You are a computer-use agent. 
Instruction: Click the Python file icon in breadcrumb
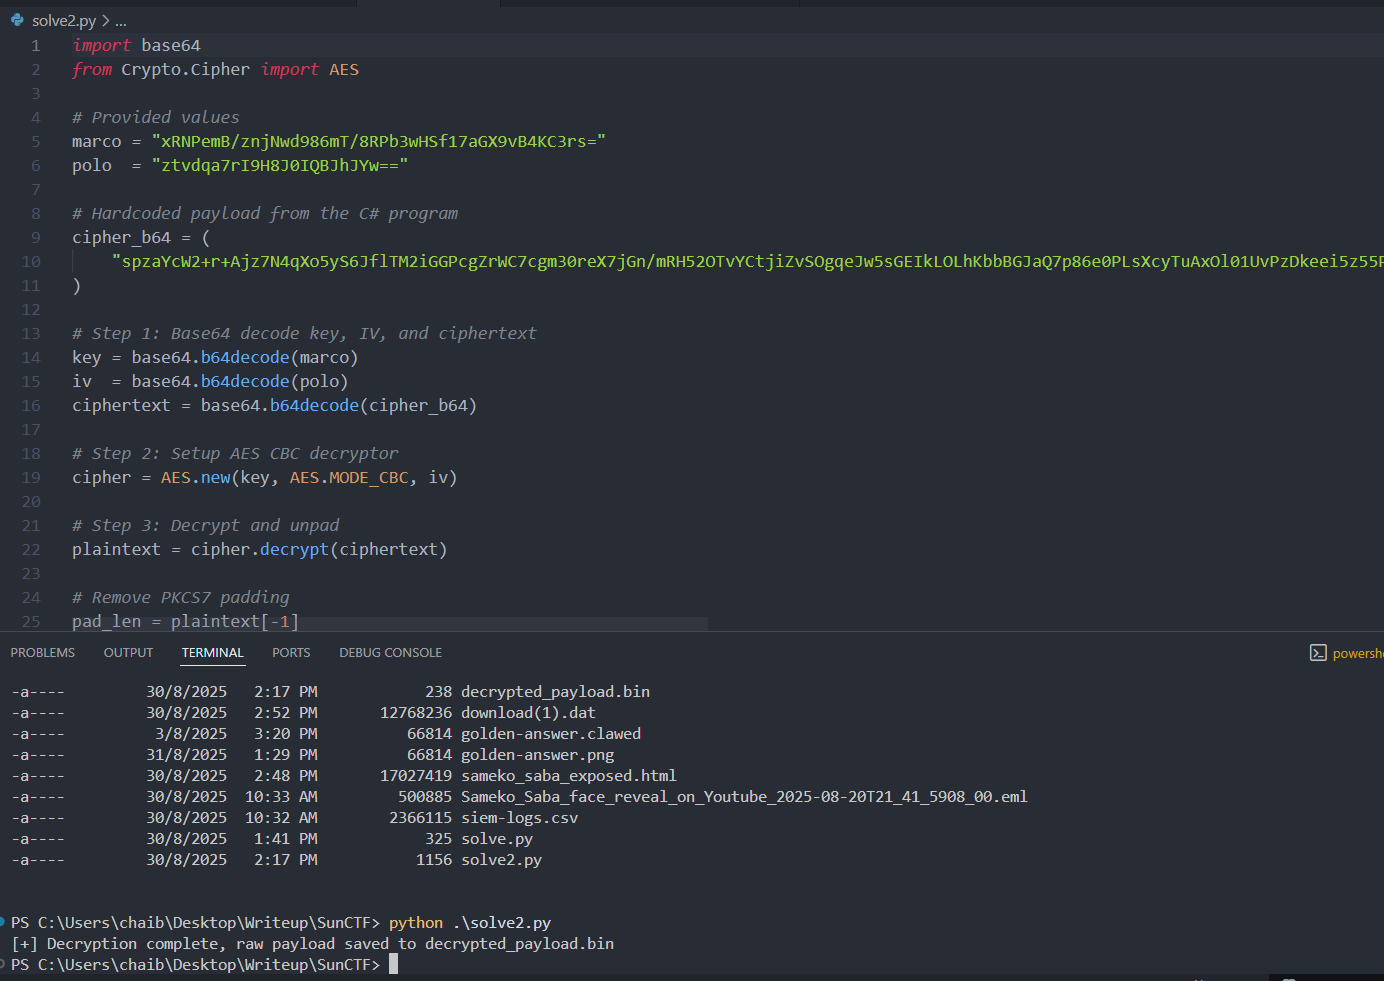17,20
